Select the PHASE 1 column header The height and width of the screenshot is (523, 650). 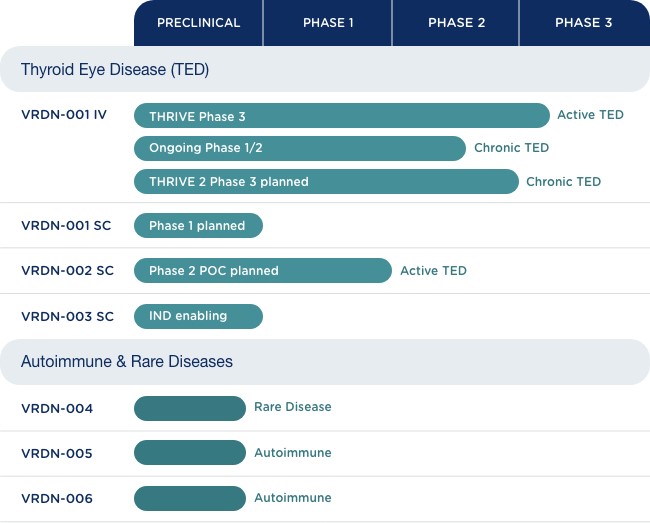[328, 23]
